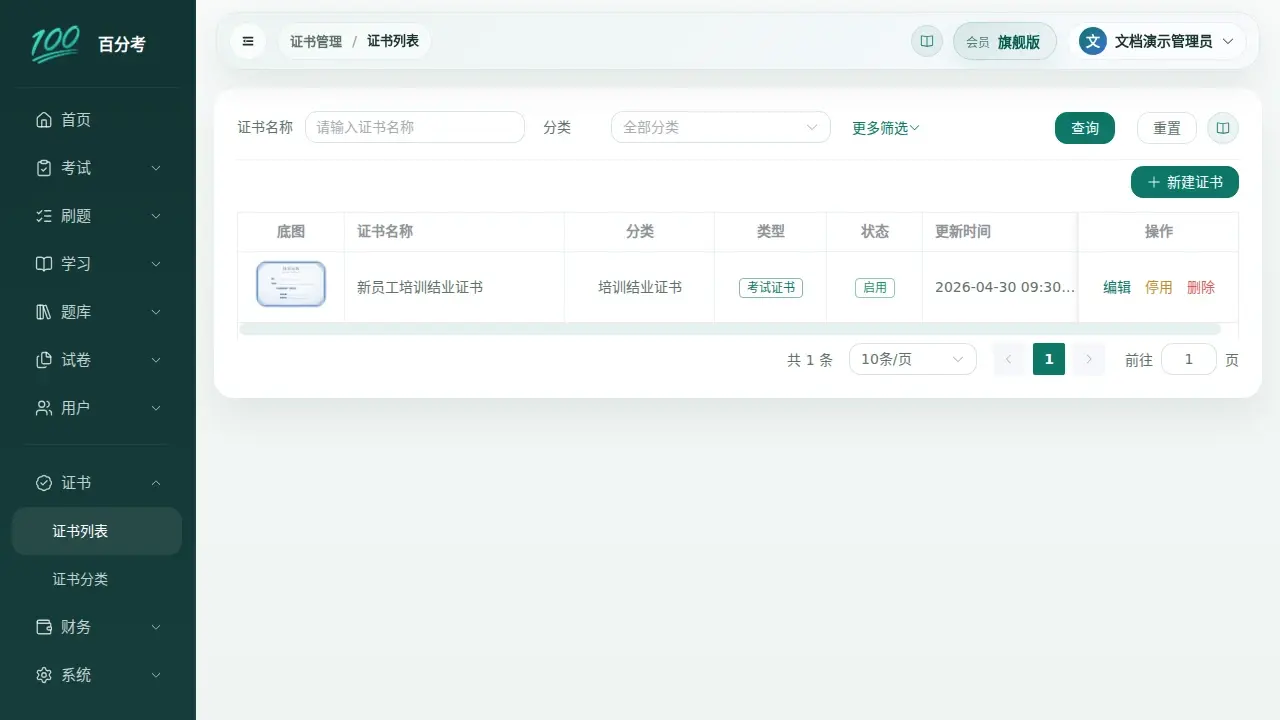The height and width of the screenshot is (720, 1280).
Task: Open the 10条/页 page size dropdown
Action: point(913,359)
